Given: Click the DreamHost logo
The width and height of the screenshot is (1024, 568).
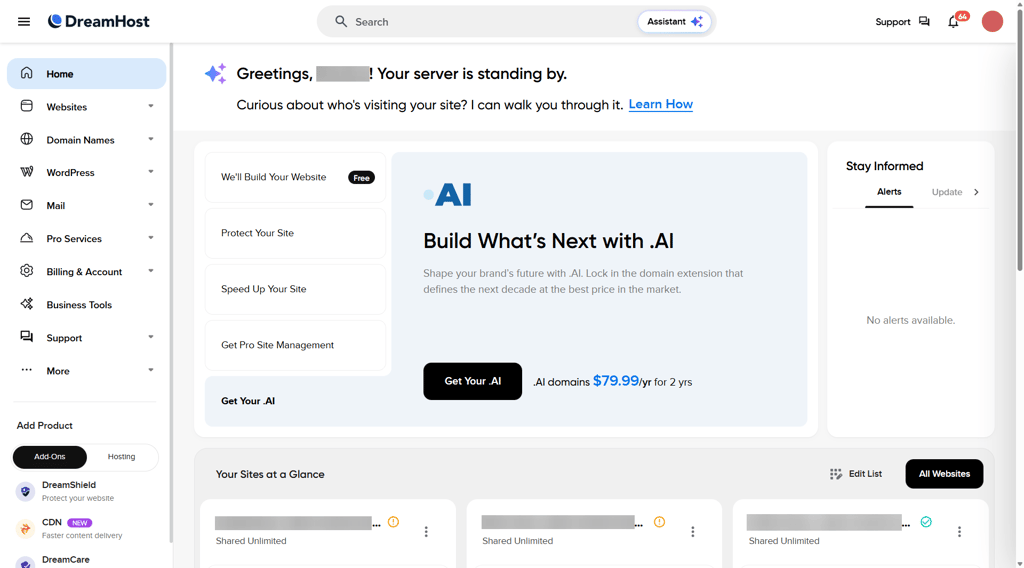Looking at the screenshot, I should point(99,22).
